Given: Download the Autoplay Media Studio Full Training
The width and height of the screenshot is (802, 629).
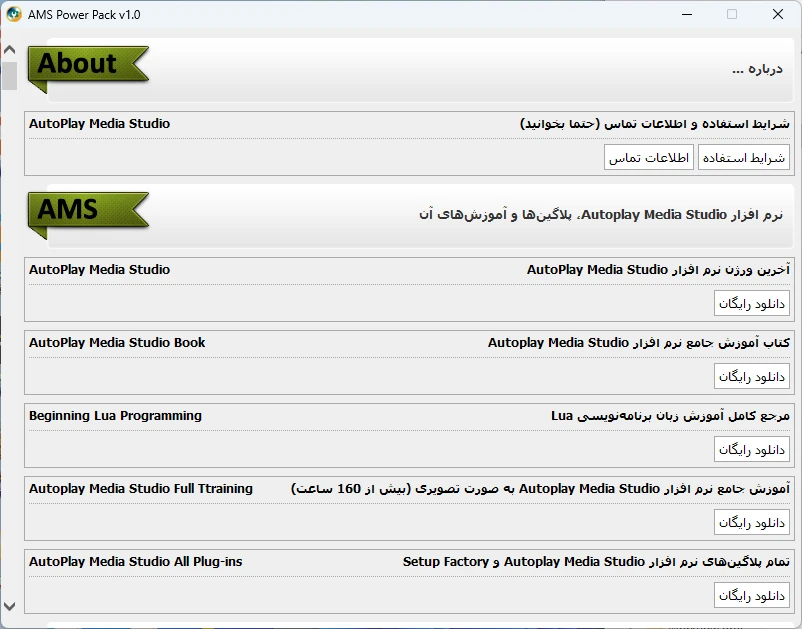Looking at the screenshot, I should pyautogui.click(x=752, y=523).
